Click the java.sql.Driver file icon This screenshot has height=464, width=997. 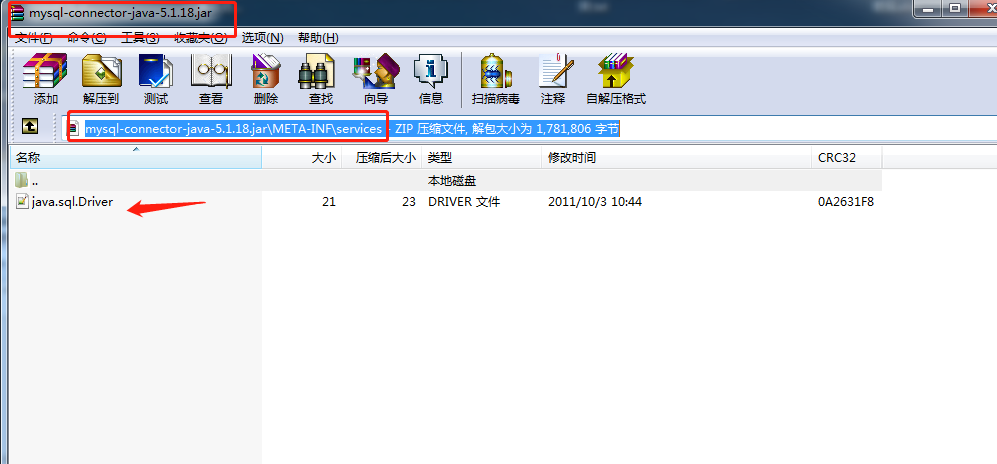[23, 201]
